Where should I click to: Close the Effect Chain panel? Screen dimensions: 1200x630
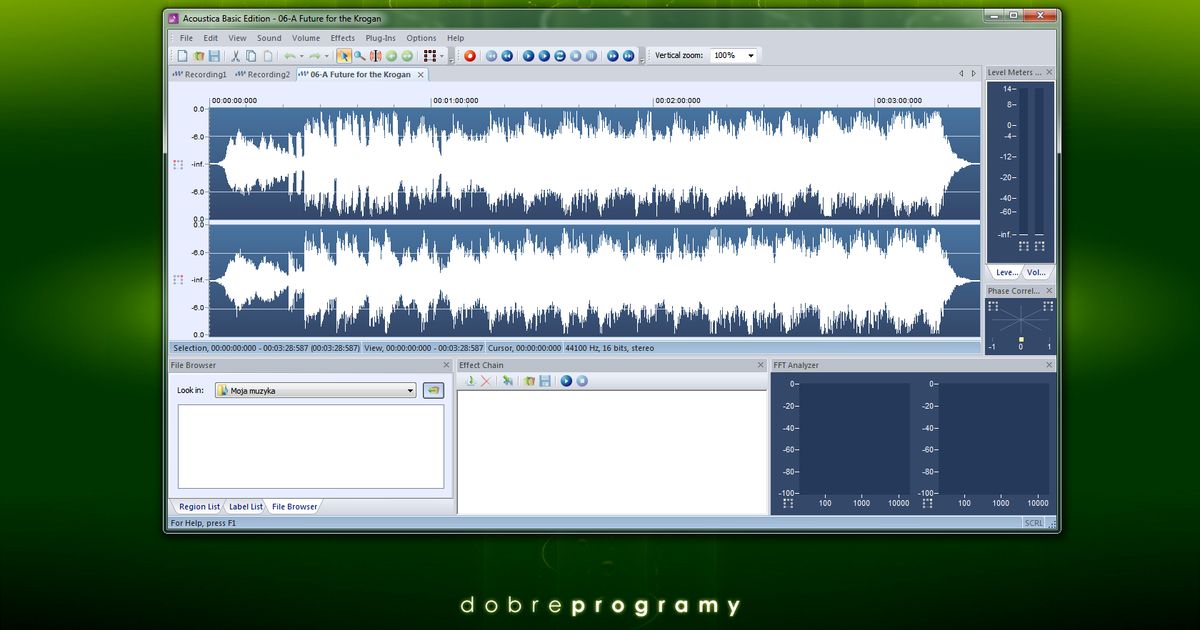(761, 365)
